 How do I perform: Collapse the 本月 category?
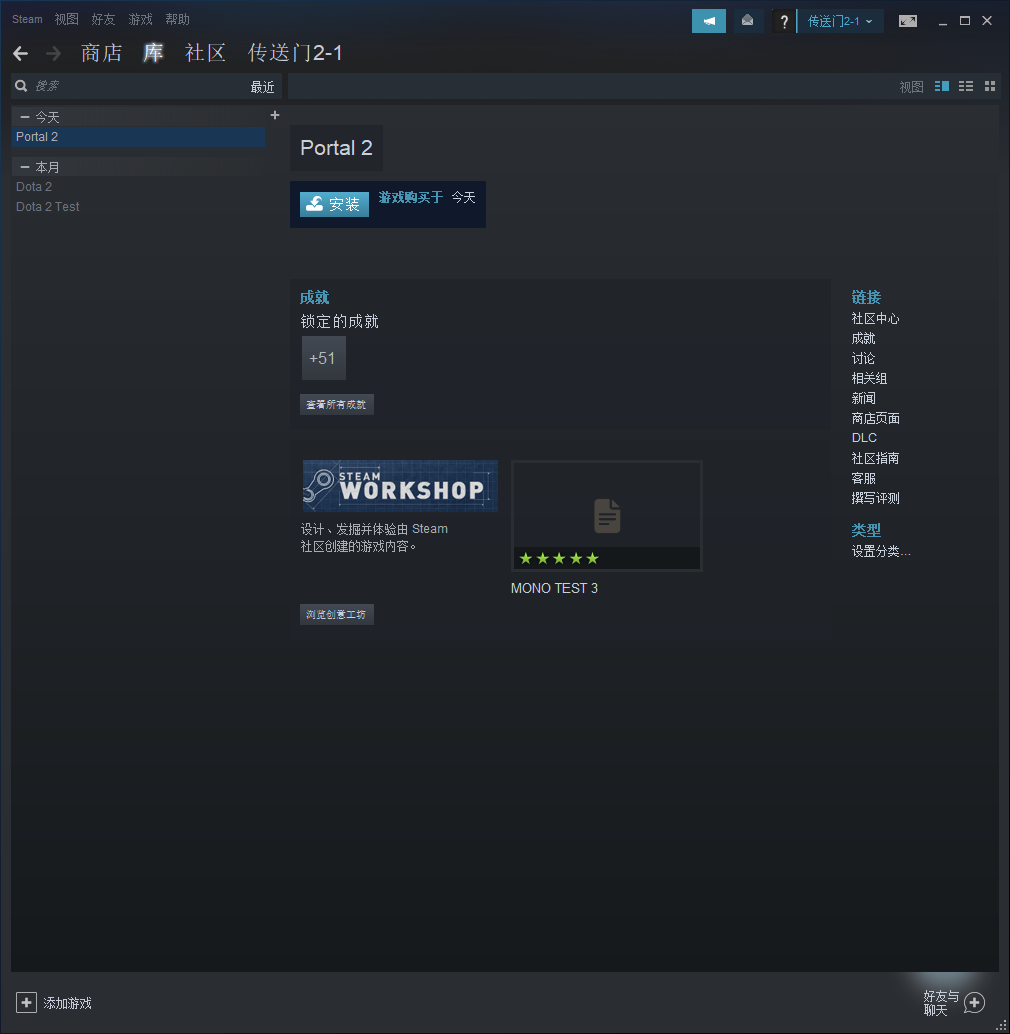[25, 167]
